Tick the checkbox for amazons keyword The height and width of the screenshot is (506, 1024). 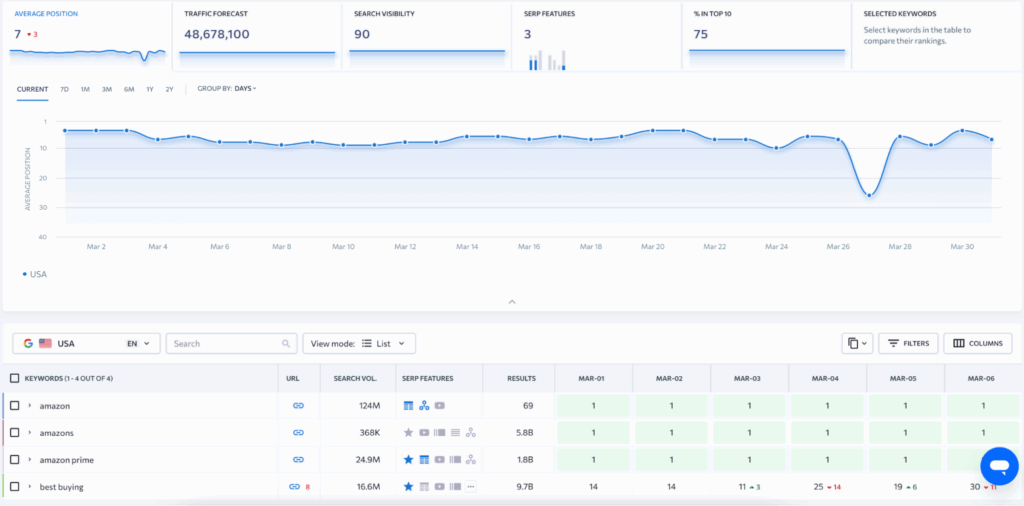[14, 432]
